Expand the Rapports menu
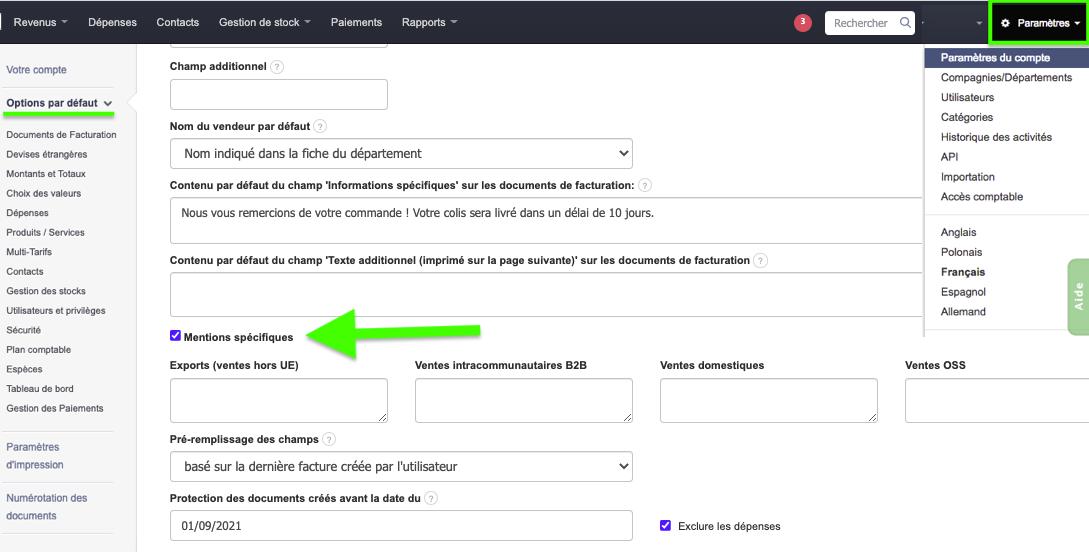 [429, 22]
